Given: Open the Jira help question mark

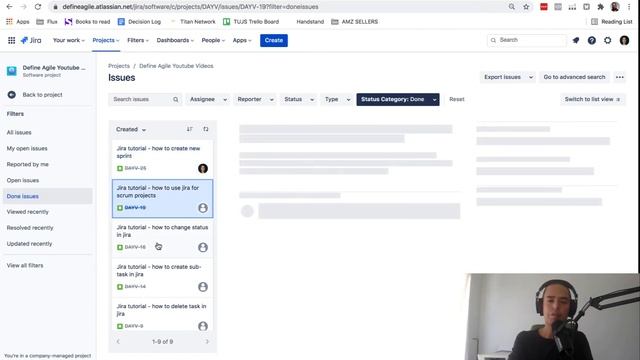Looking at the screenshot, I should click(x=592, y=40).
